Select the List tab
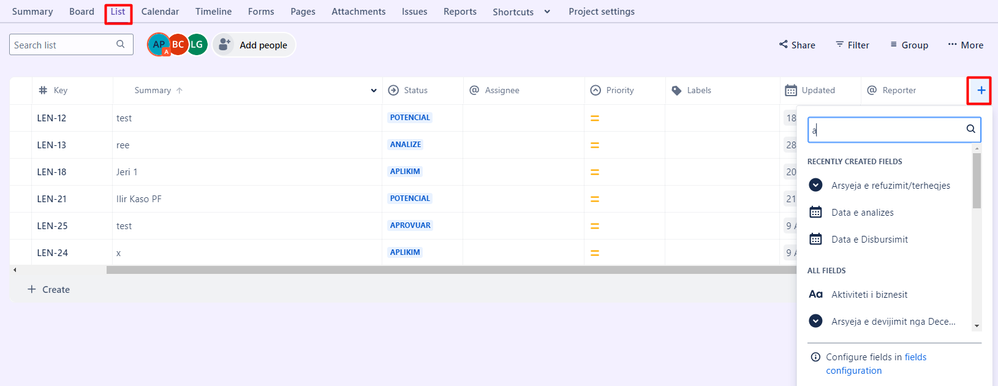998x386 pixels. [x=118, y=11]
